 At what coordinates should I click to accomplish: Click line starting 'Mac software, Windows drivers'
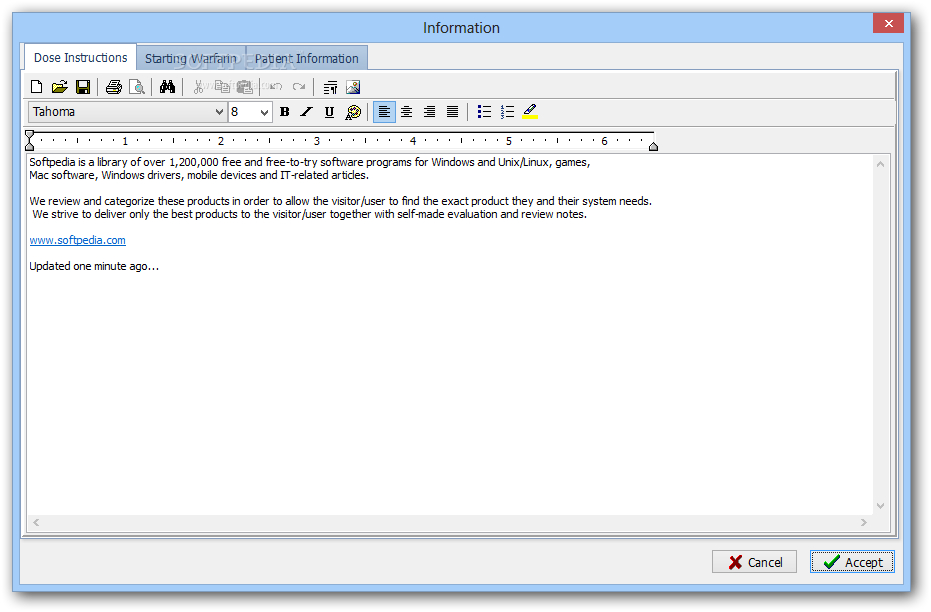click(x=199, y=175)
